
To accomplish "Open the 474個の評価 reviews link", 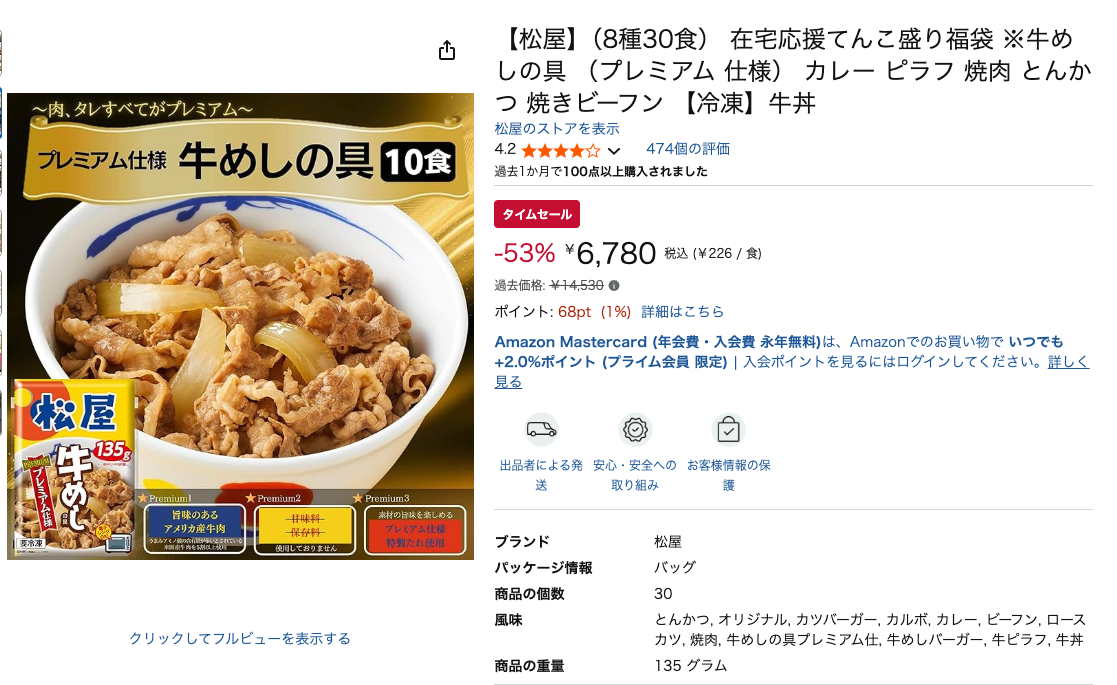I will coord(687,149).
